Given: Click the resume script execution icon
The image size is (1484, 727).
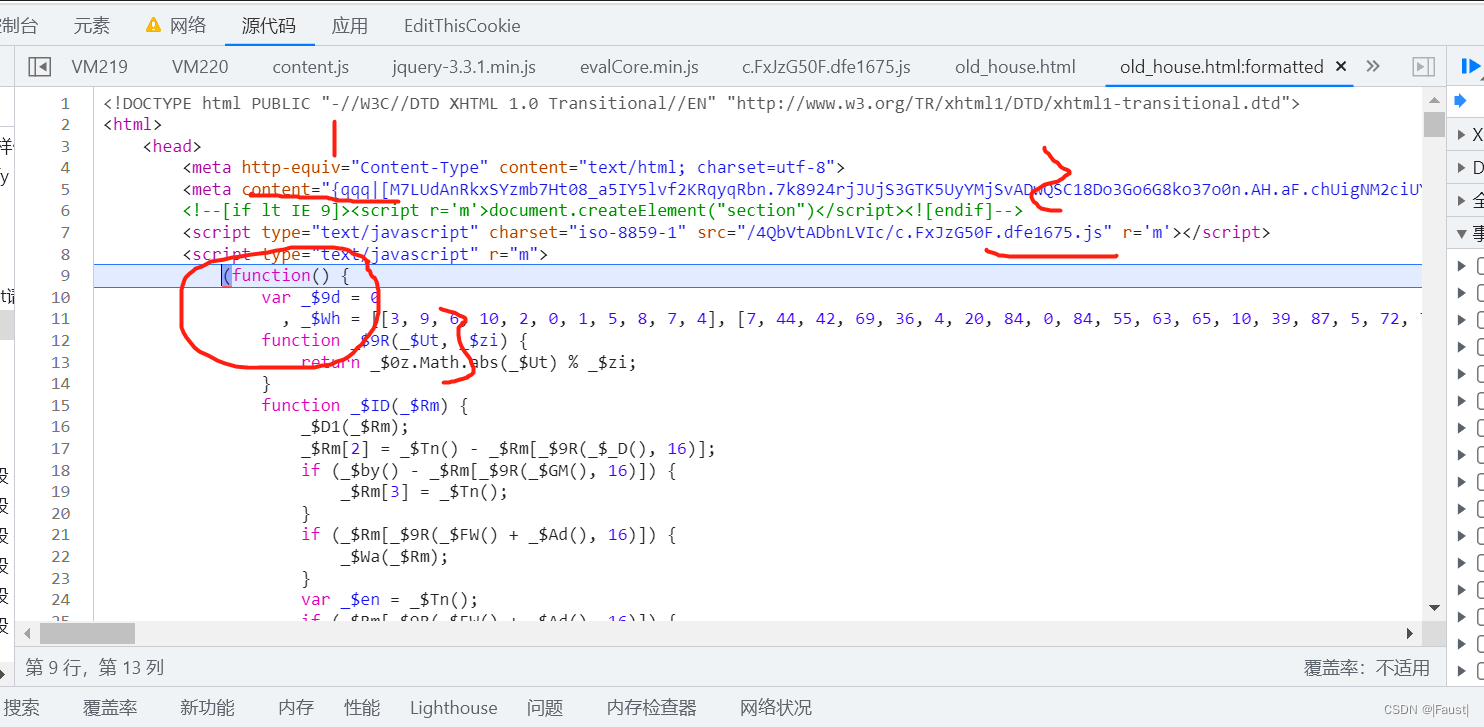Looking at the screenshot, I should pyautogui.click(x=1472, y=67).
